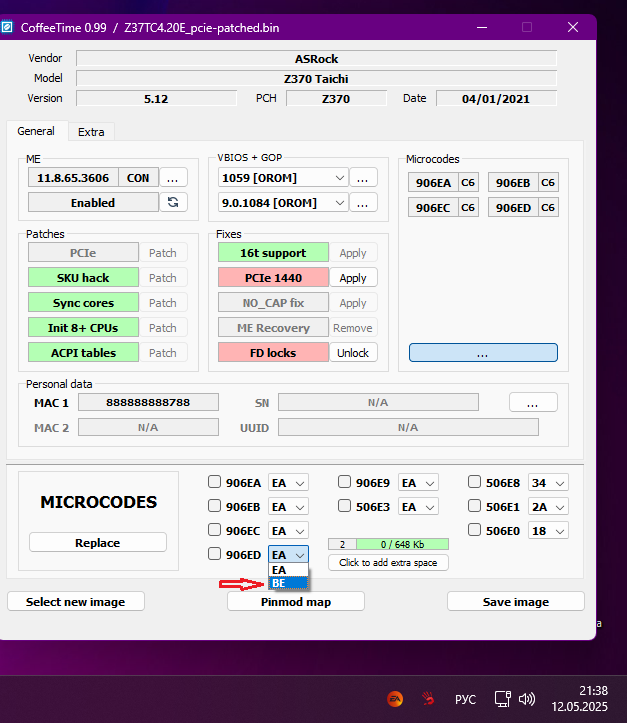Check the 506E1 microcode checkbox
This screenshot has height=723, width=627.
(474, 506)
